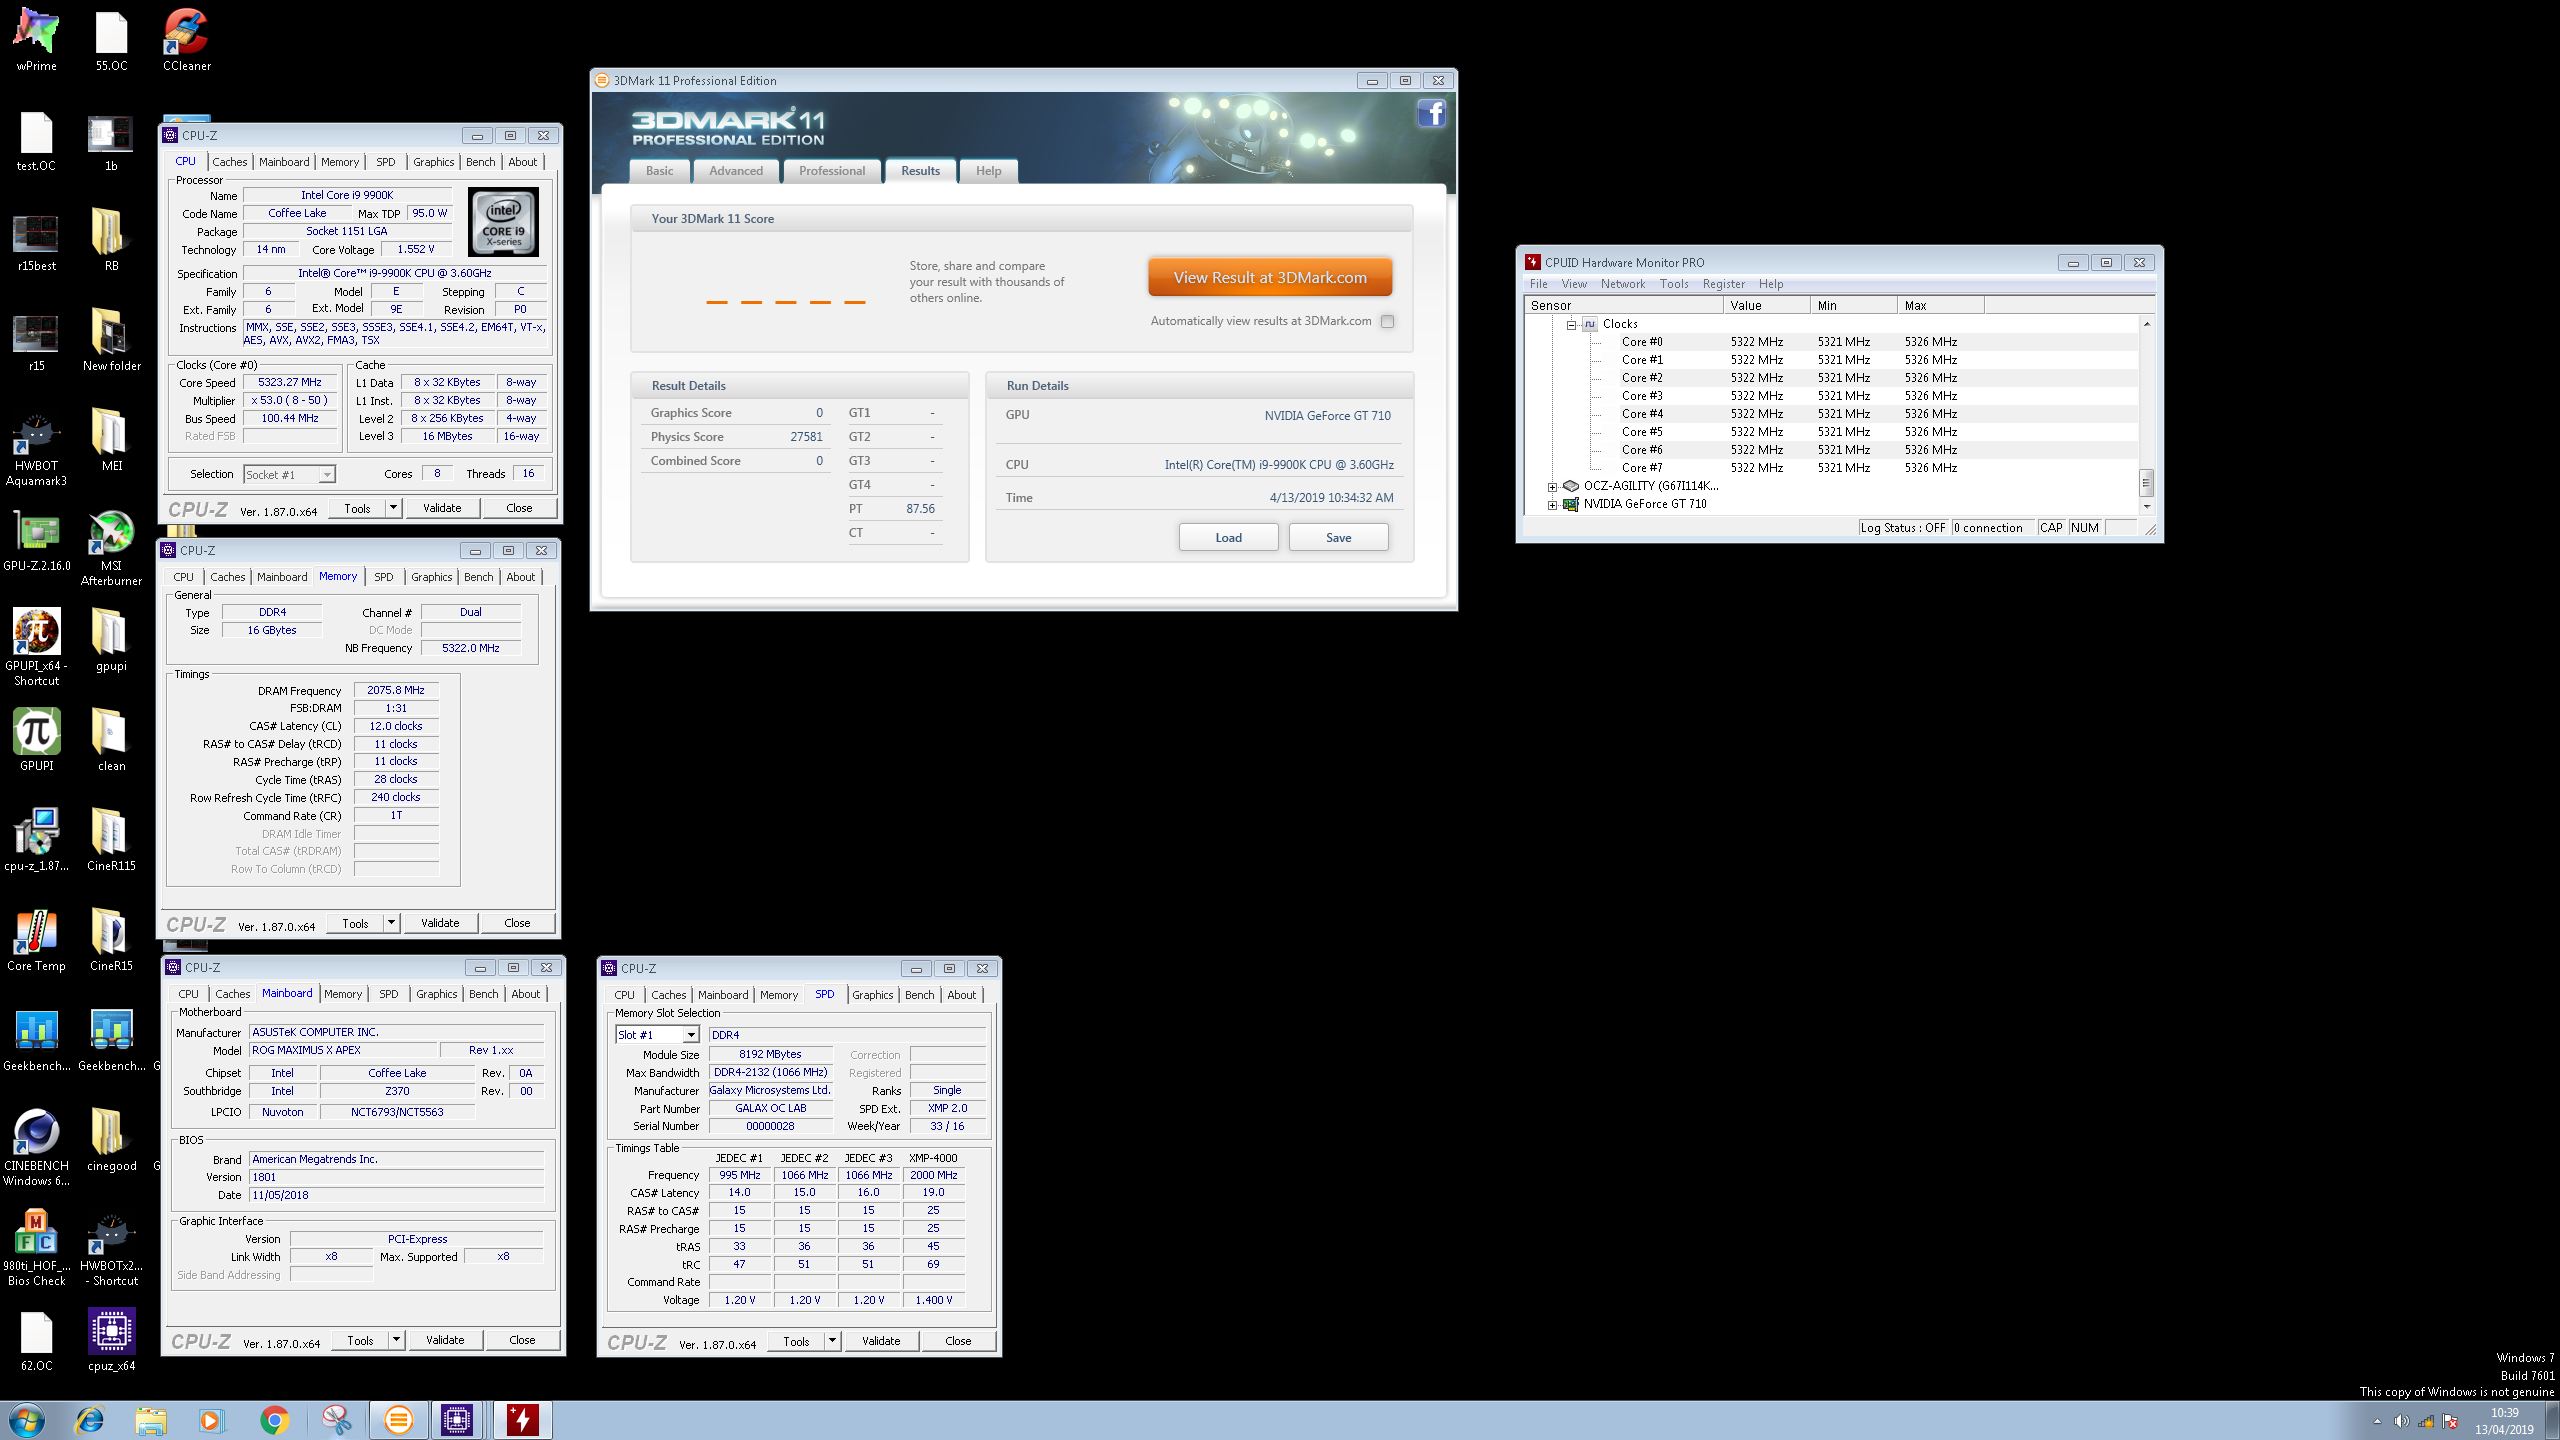Open the Network menu in Hardware Monitor
Viewport: 2560px width, 1440px height.
click(x=1622, y=284)
